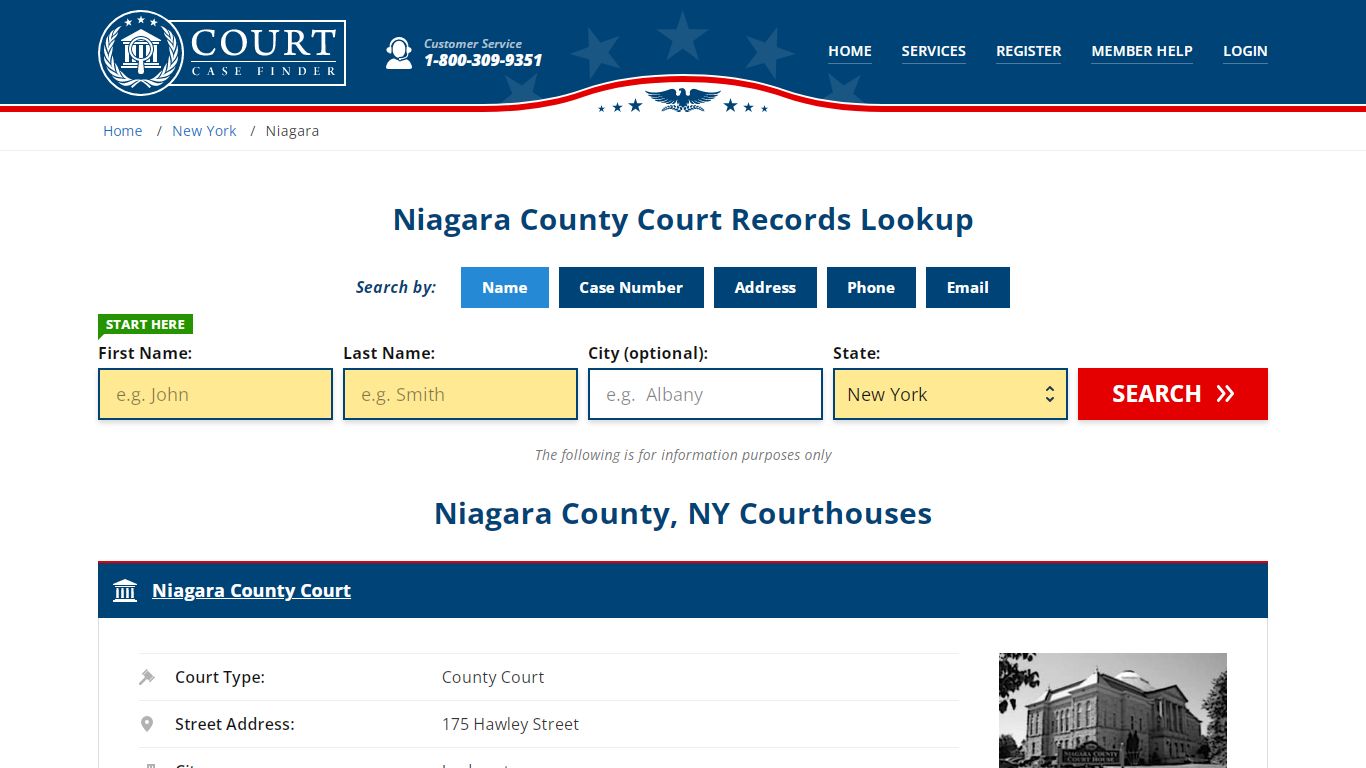The width and height of the screenshot is (1366, 768).
Task: Go to New York breadcrumb link
Action: coord(204,131)
